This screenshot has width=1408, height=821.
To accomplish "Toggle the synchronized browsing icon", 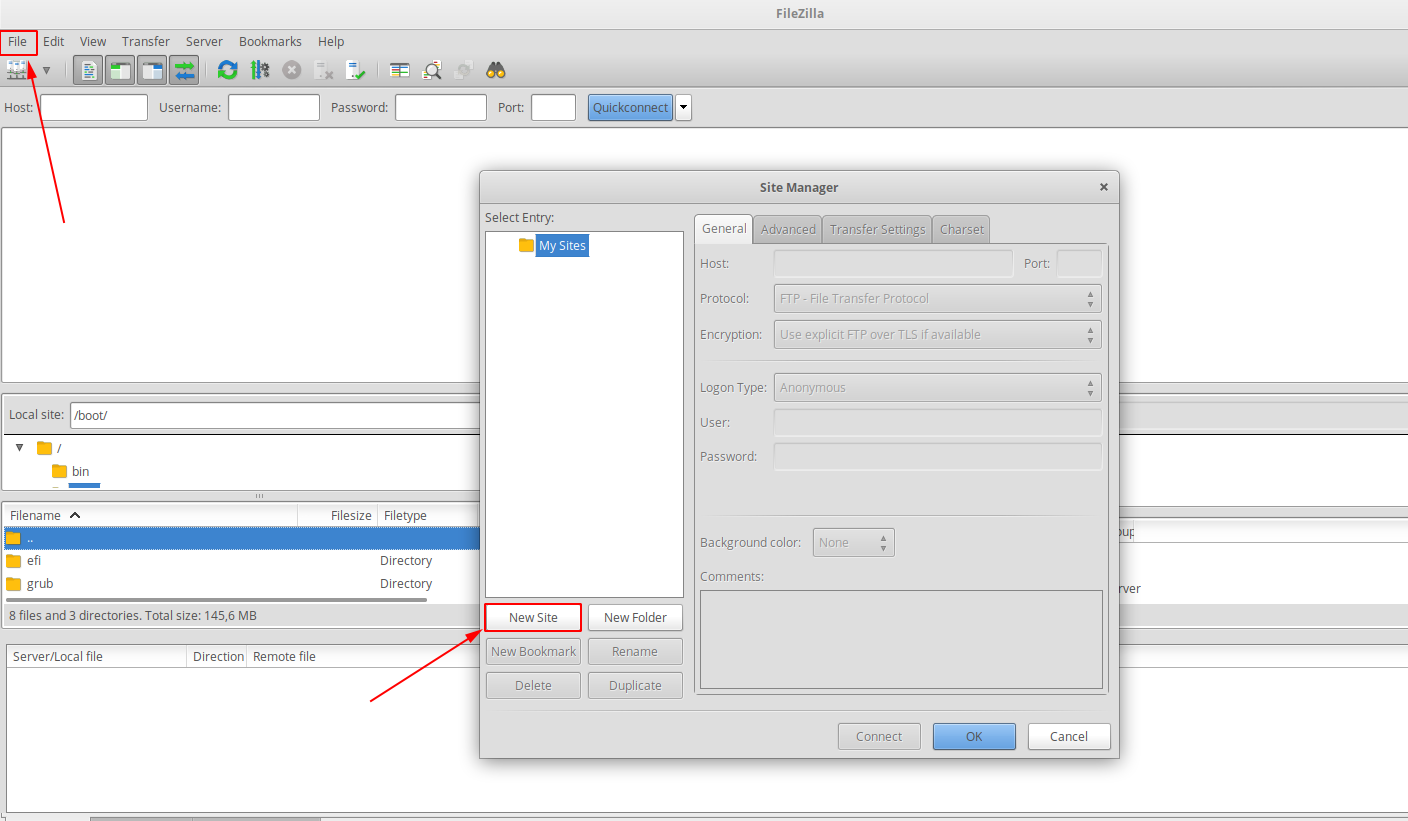I will point(463,70).
